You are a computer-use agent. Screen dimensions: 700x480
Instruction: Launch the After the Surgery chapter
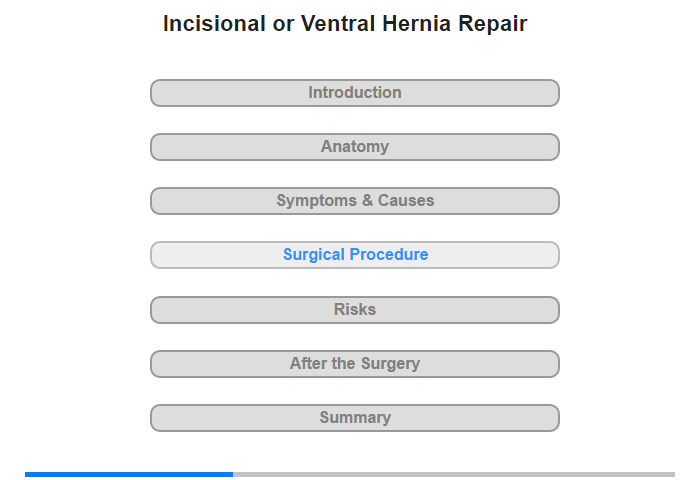click(x=354, y=364)
